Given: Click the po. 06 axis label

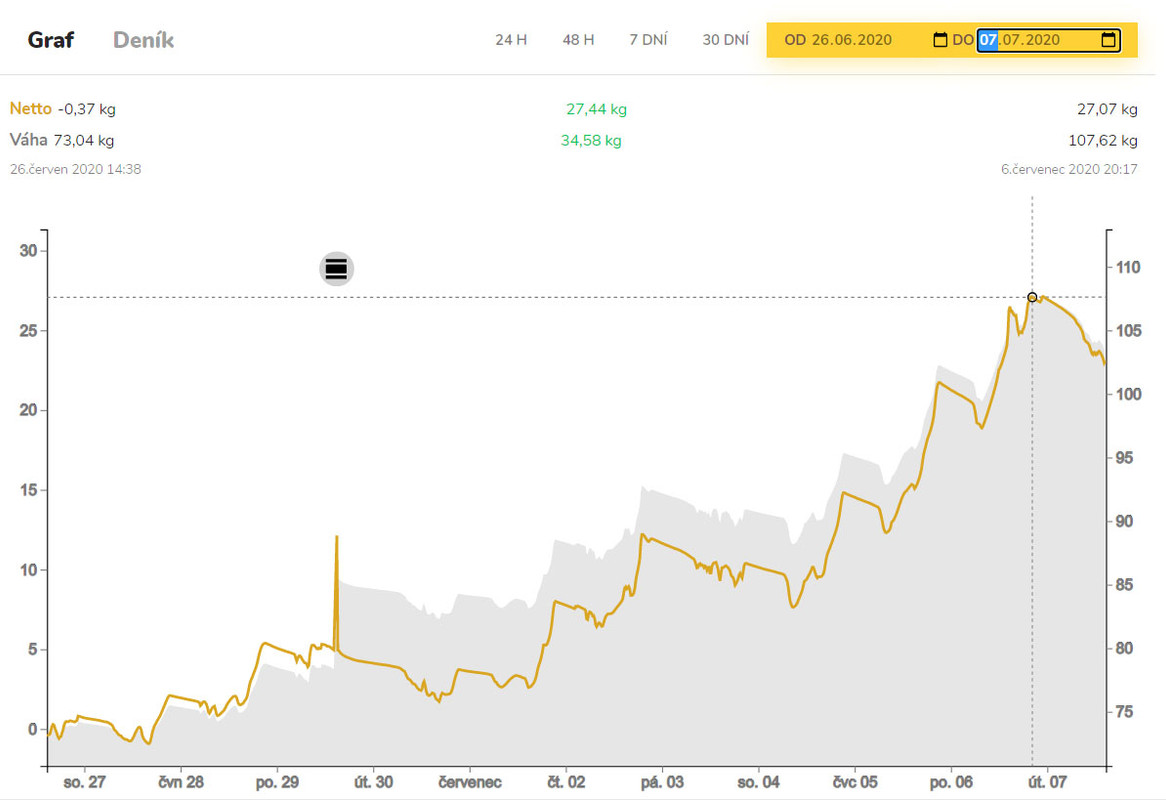Looking at the screenshot, I should point(951,782).
